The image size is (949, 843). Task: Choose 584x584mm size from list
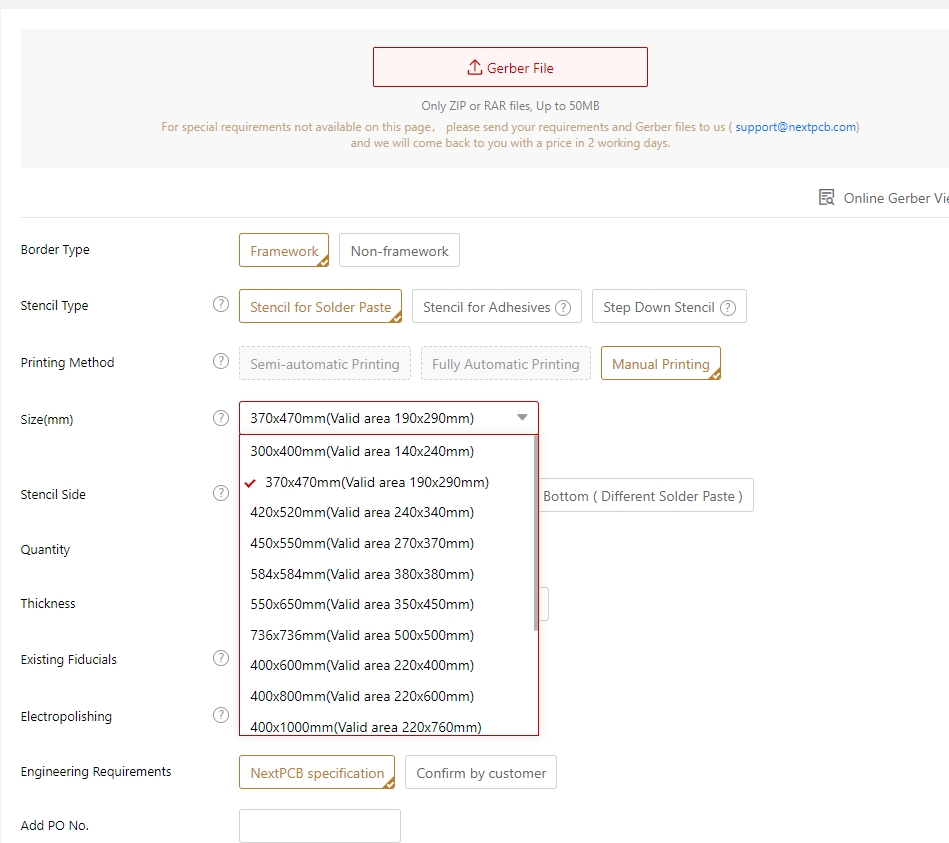pyautogui.click(x=362, y=574)
